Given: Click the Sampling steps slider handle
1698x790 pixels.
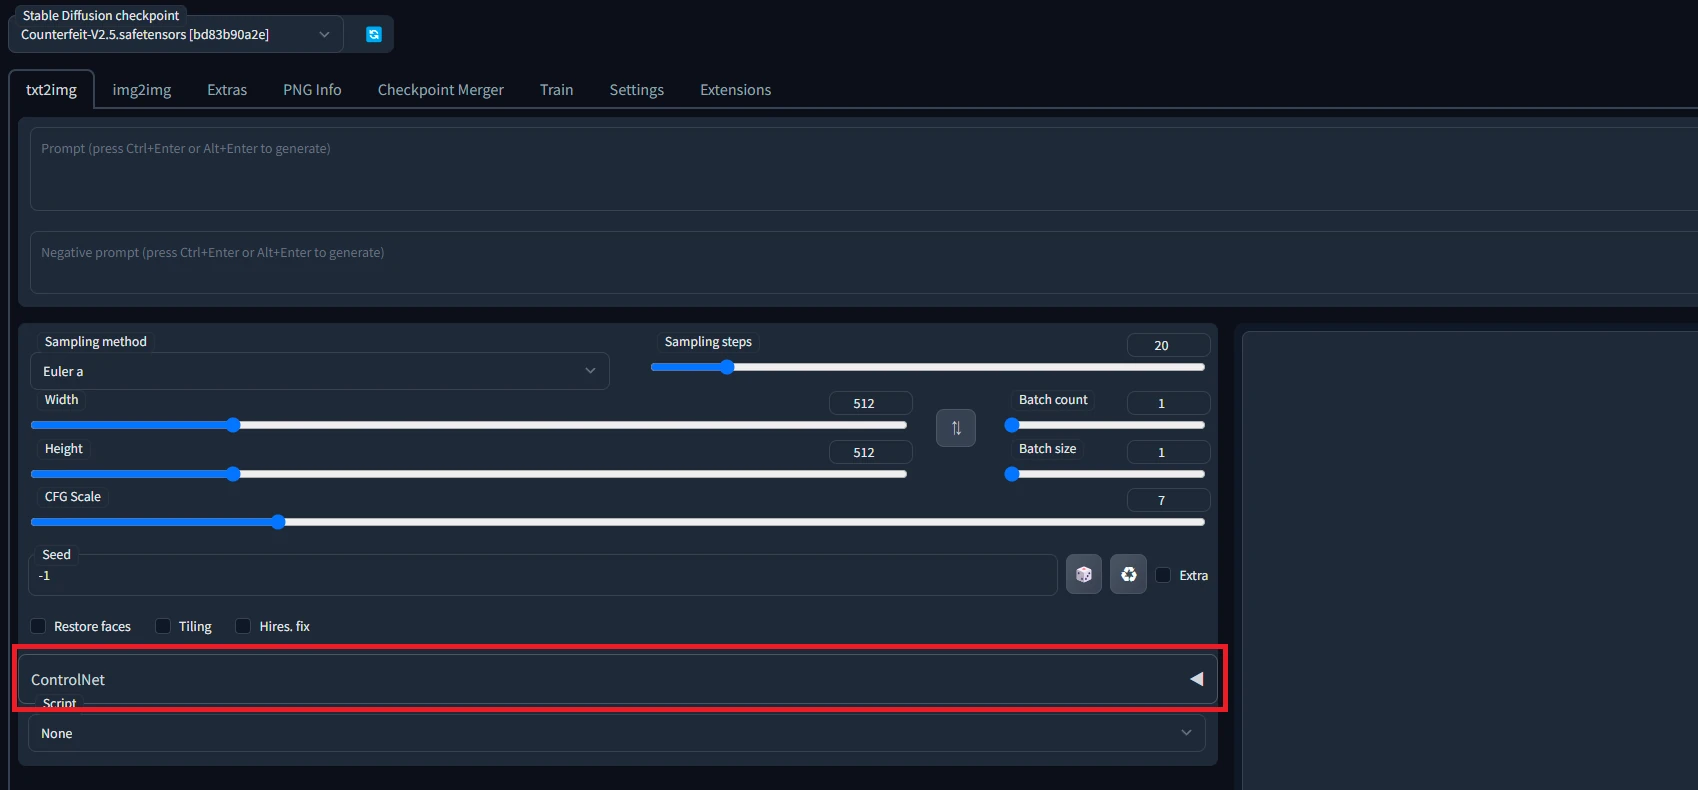Looking at the screenshot, I should pyautogui.click(x=727, y=367).
